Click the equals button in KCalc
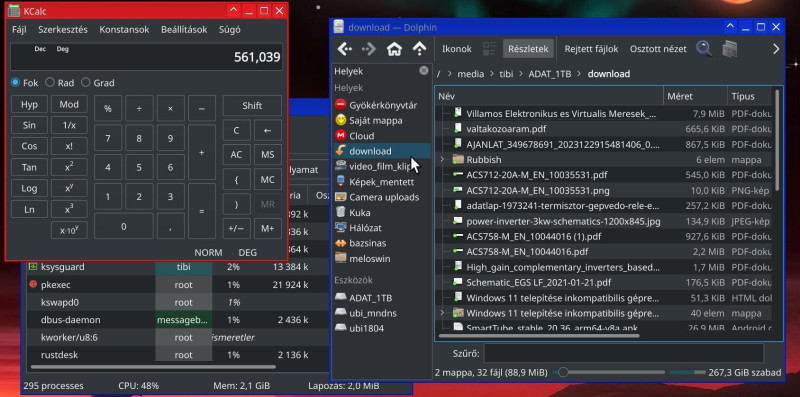This screenshot has width=800, height=397. coord(202,211)
